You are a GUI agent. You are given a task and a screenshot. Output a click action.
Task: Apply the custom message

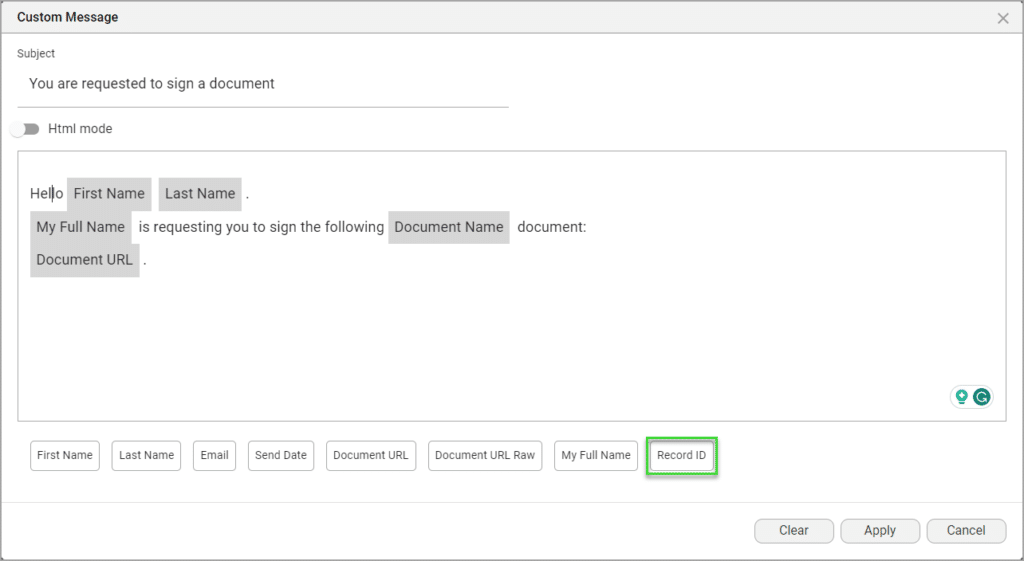point(879,530)
